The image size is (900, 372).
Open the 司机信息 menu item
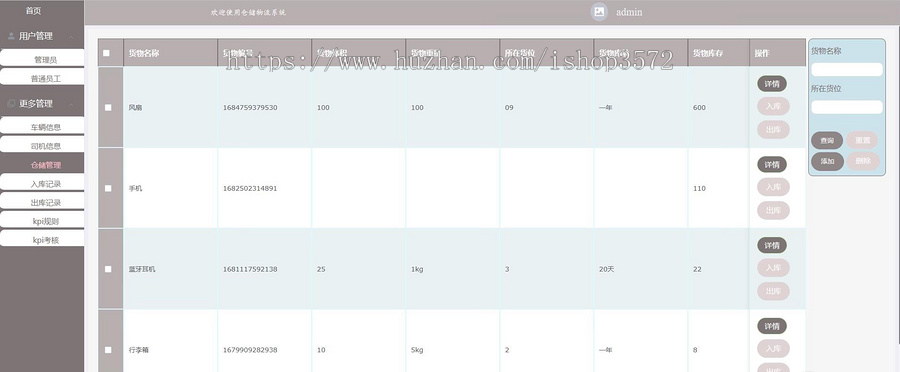(42, 145)
